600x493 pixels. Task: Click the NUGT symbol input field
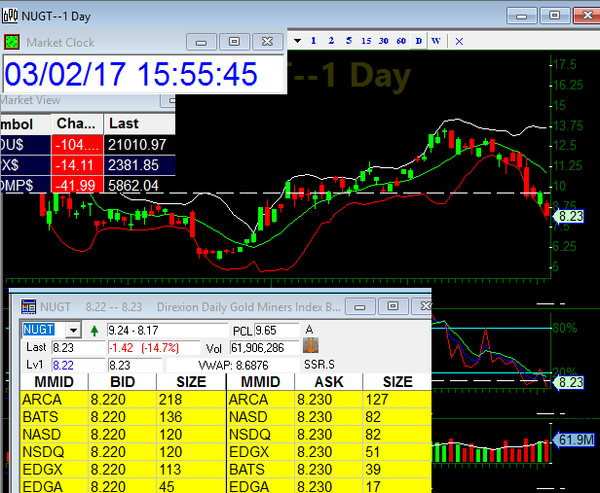41,329
